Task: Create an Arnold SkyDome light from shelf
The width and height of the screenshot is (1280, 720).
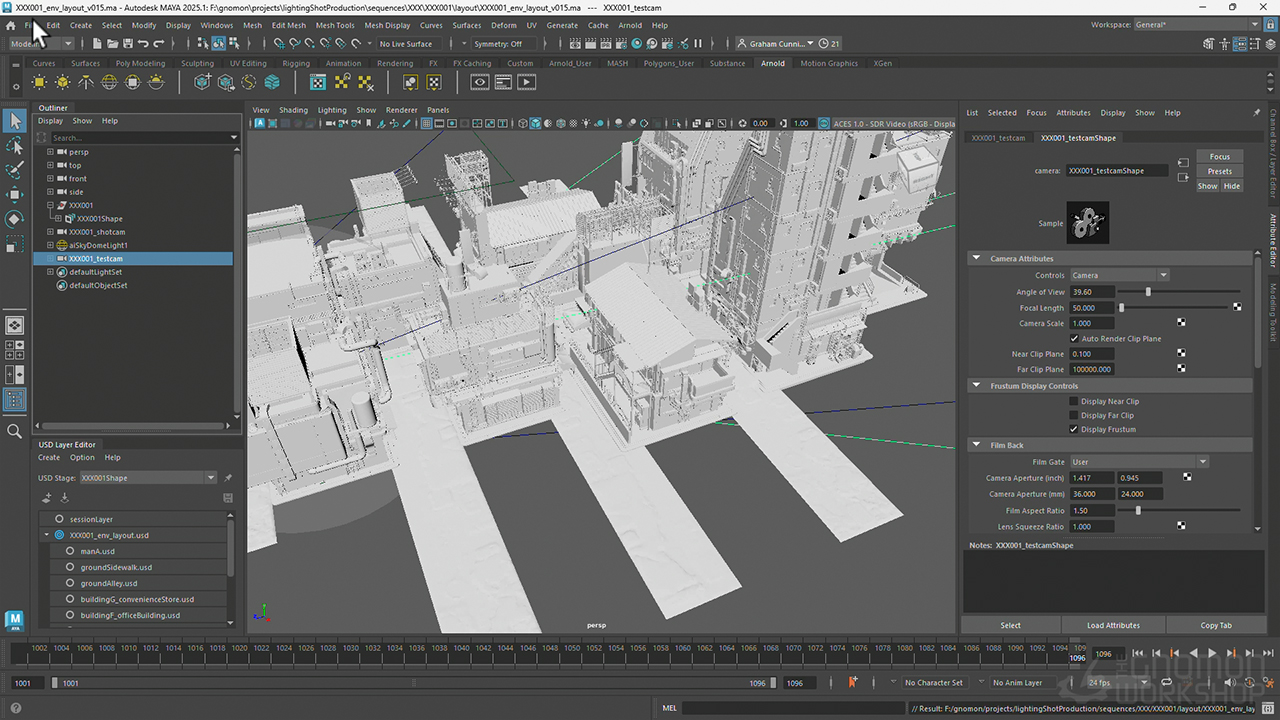Action: tap(109, 82)
